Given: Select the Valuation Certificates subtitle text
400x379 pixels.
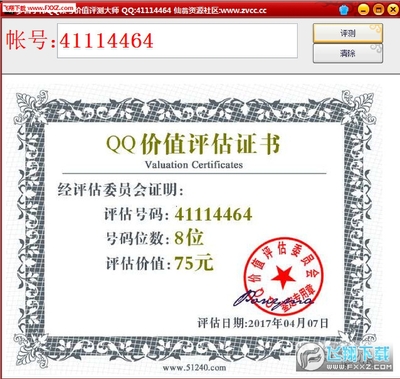Looking at the screenshot, I should pos(194,165).
